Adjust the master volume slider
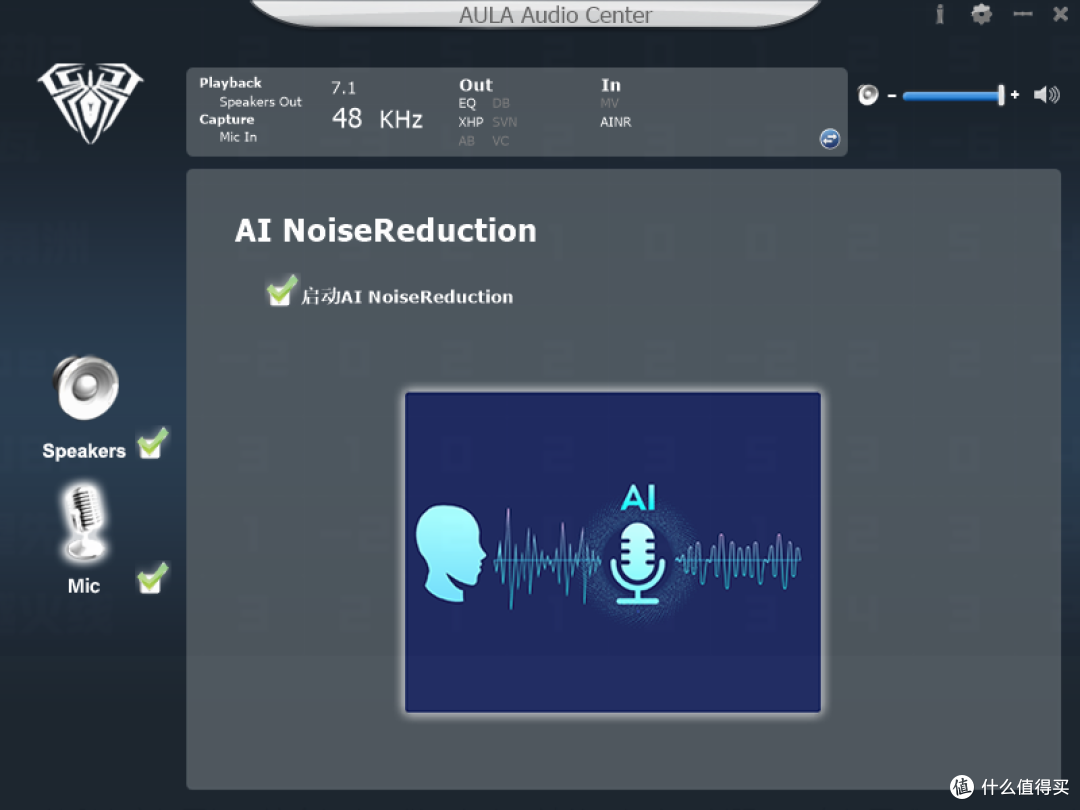This screenshot has height=810, width=1080. click(x=953, y=95)
